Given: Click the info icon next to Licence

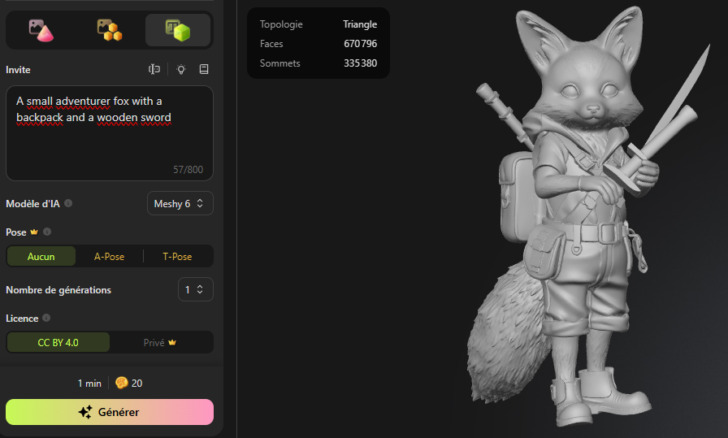Looking at the screenshot, I should (x=46, y=318).
